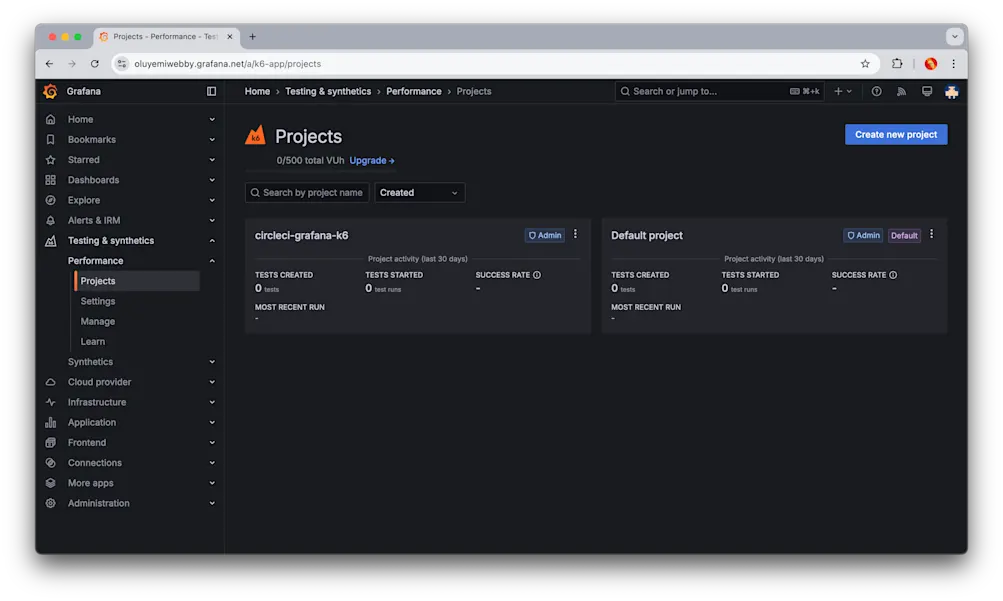Open the Created sort dropdown
Screen dimensions: 1003x601
(x=419, y=192)
